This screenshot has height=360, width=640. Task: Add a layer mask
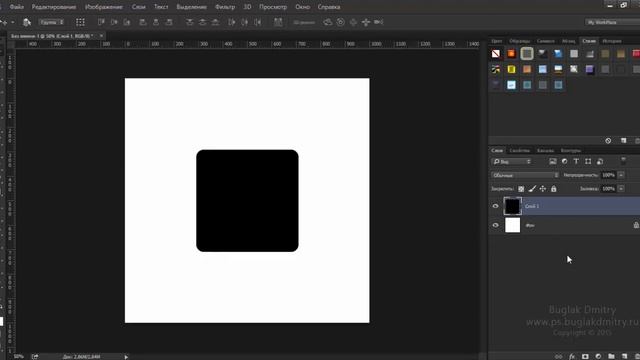point(585,356)
